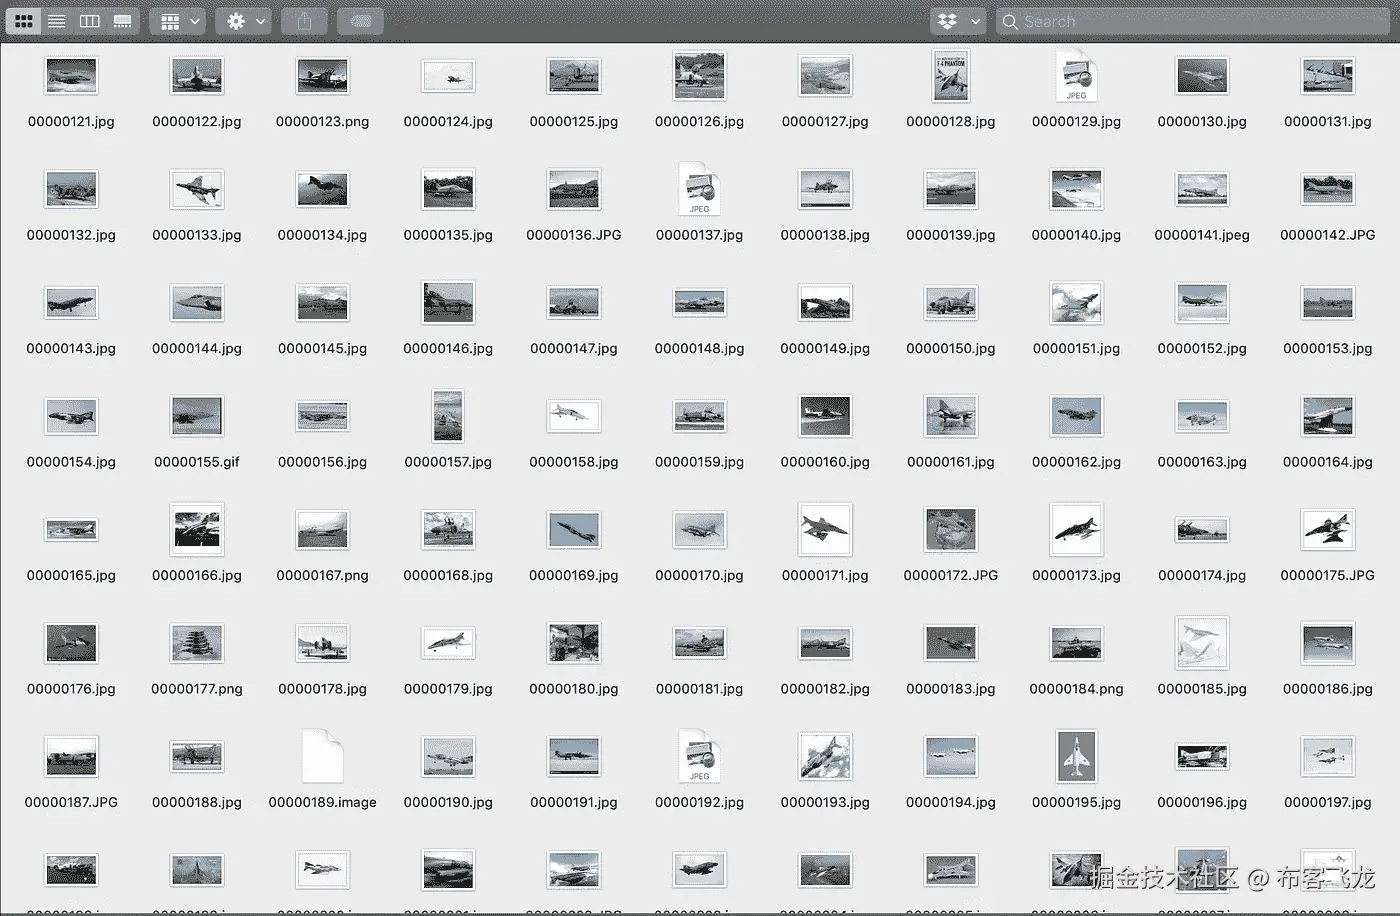Click the file name 00000155.gif

(x=197, y=462)
